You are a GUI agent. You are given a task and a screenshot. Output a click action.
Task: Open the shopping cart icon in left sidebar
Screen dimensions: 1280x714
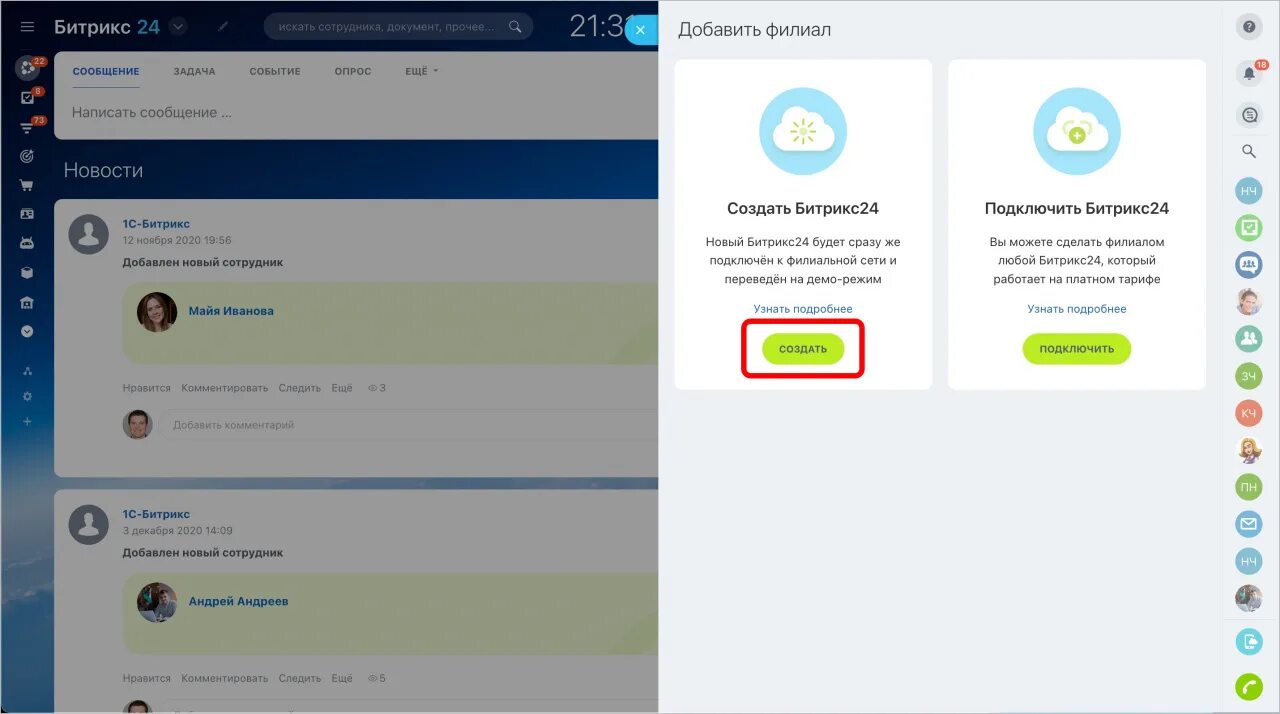(x=28, y=185)
